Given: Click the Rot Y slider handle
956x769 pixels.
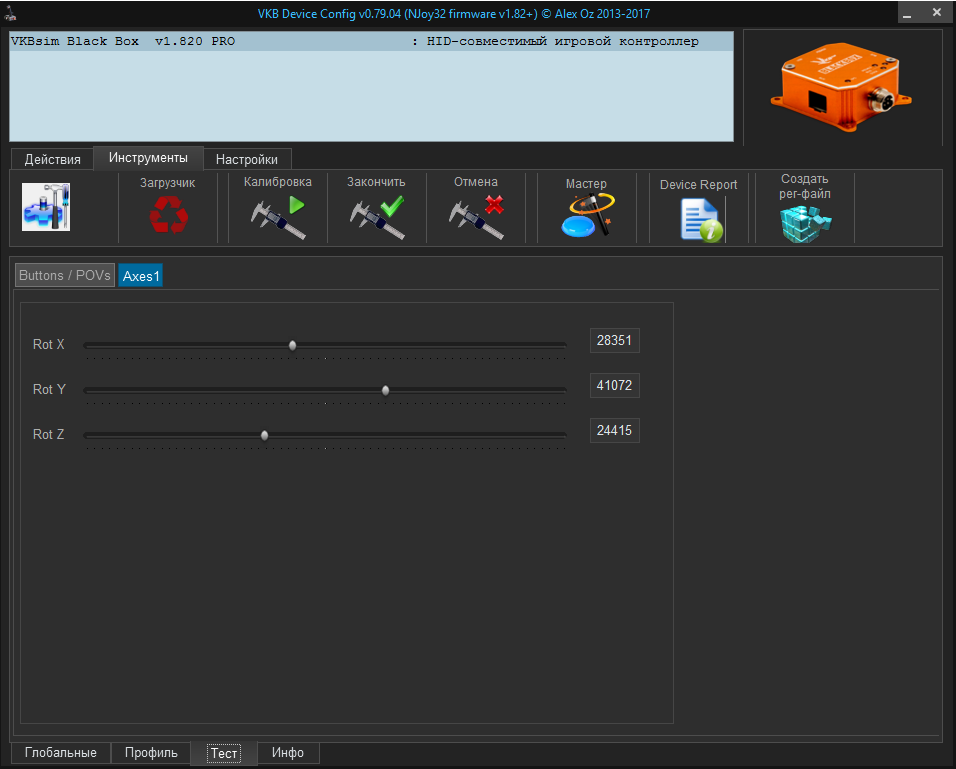Looking at the screenshot, I should tap(385, 390).
